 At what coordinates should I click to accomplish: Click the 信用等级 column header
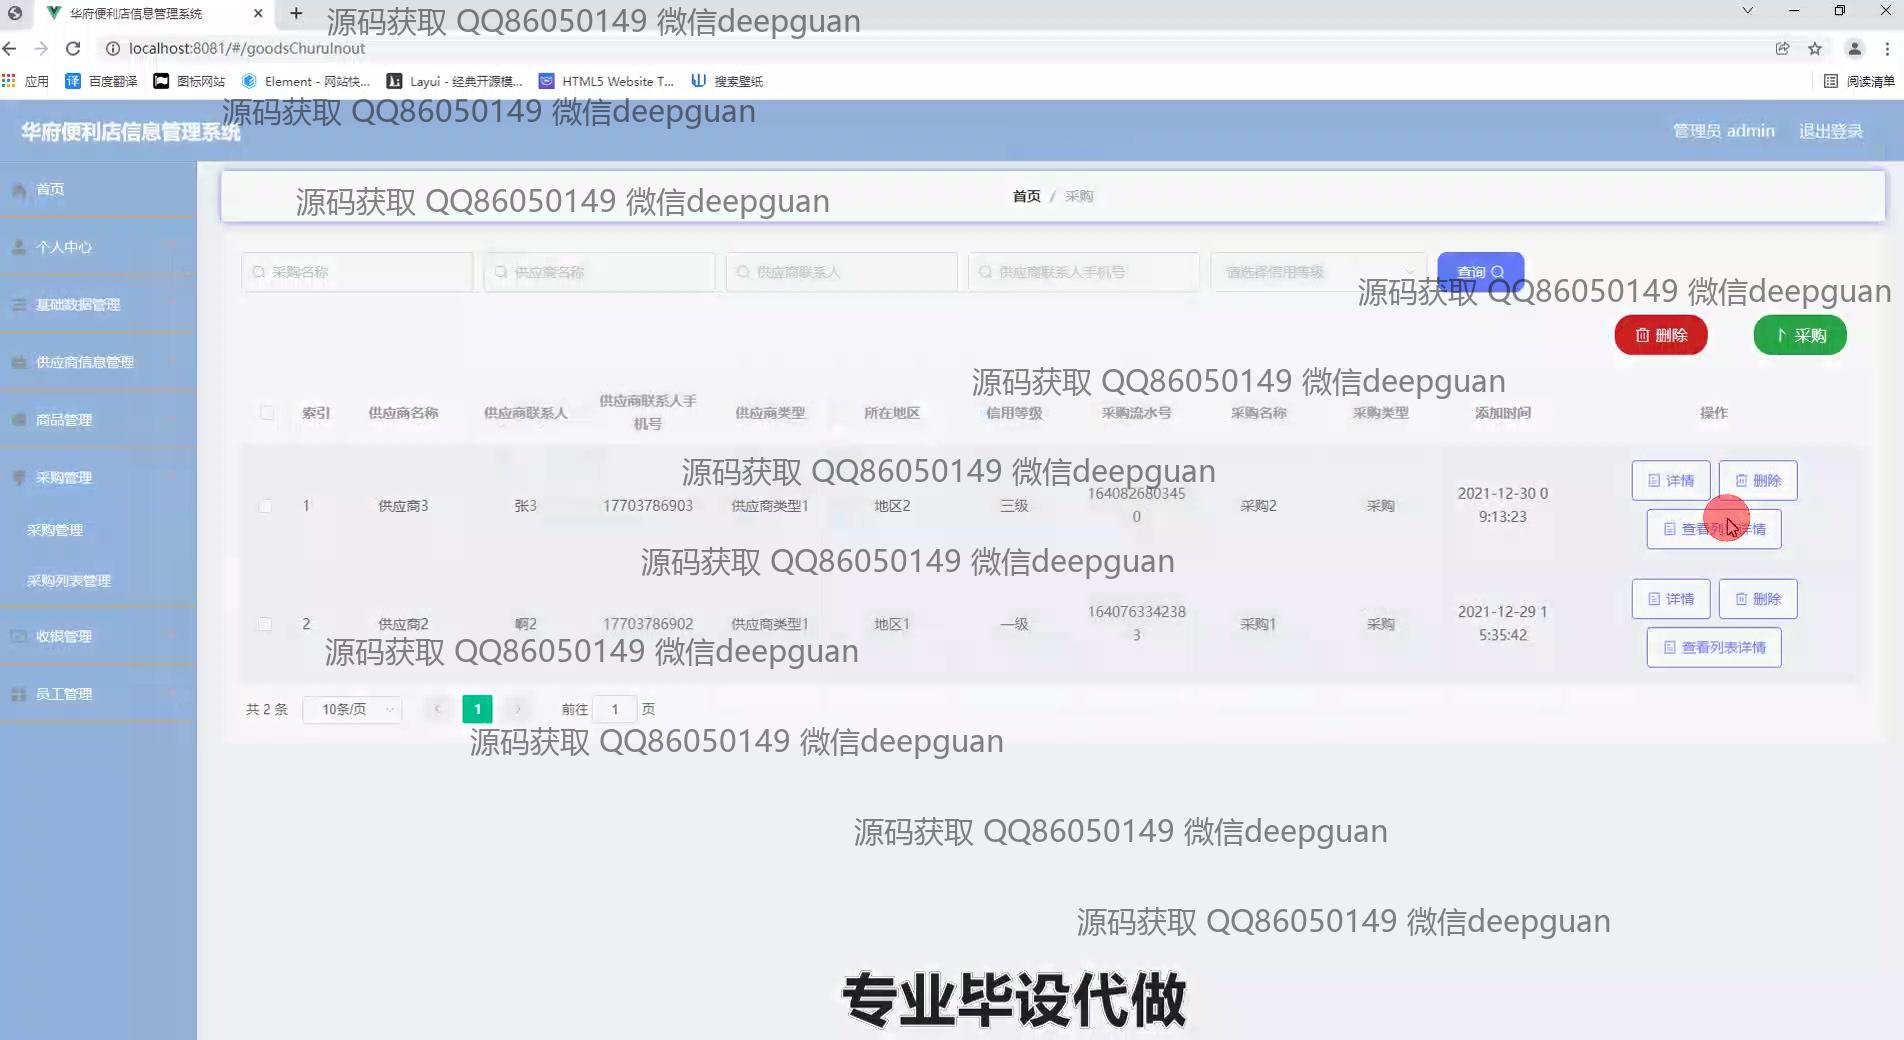[1014, 412]
